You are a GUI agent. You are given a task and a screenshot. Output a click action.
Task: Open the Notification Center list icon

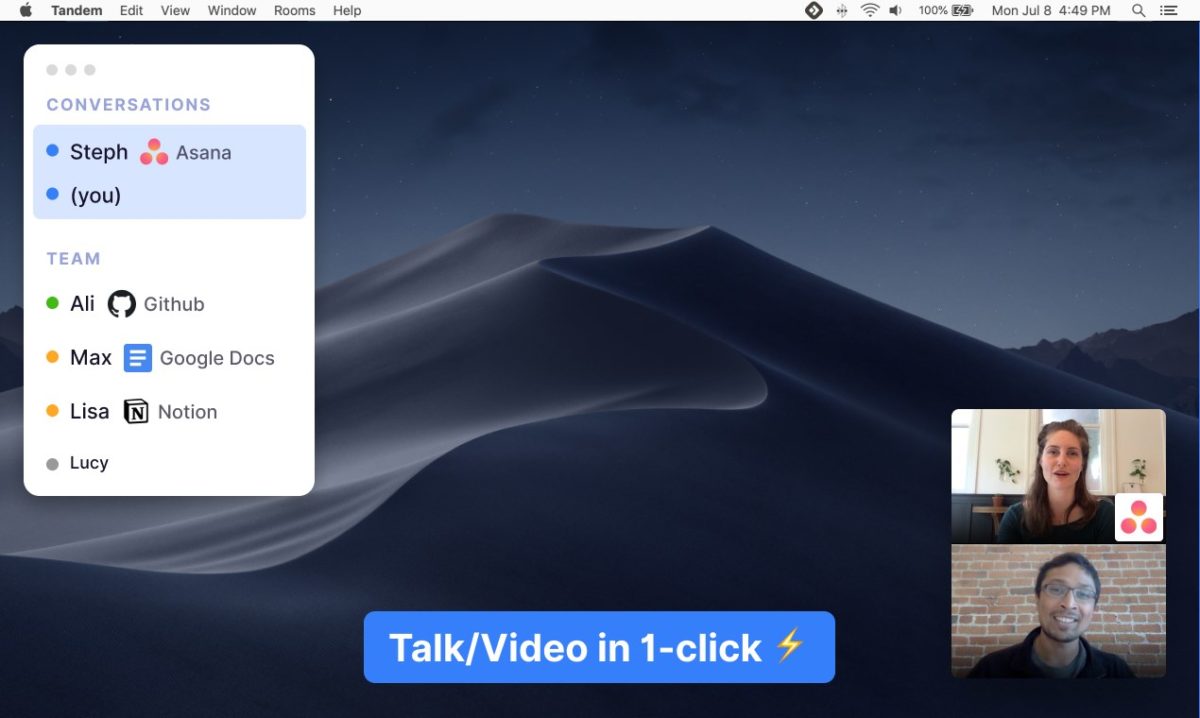[1168, 10]
